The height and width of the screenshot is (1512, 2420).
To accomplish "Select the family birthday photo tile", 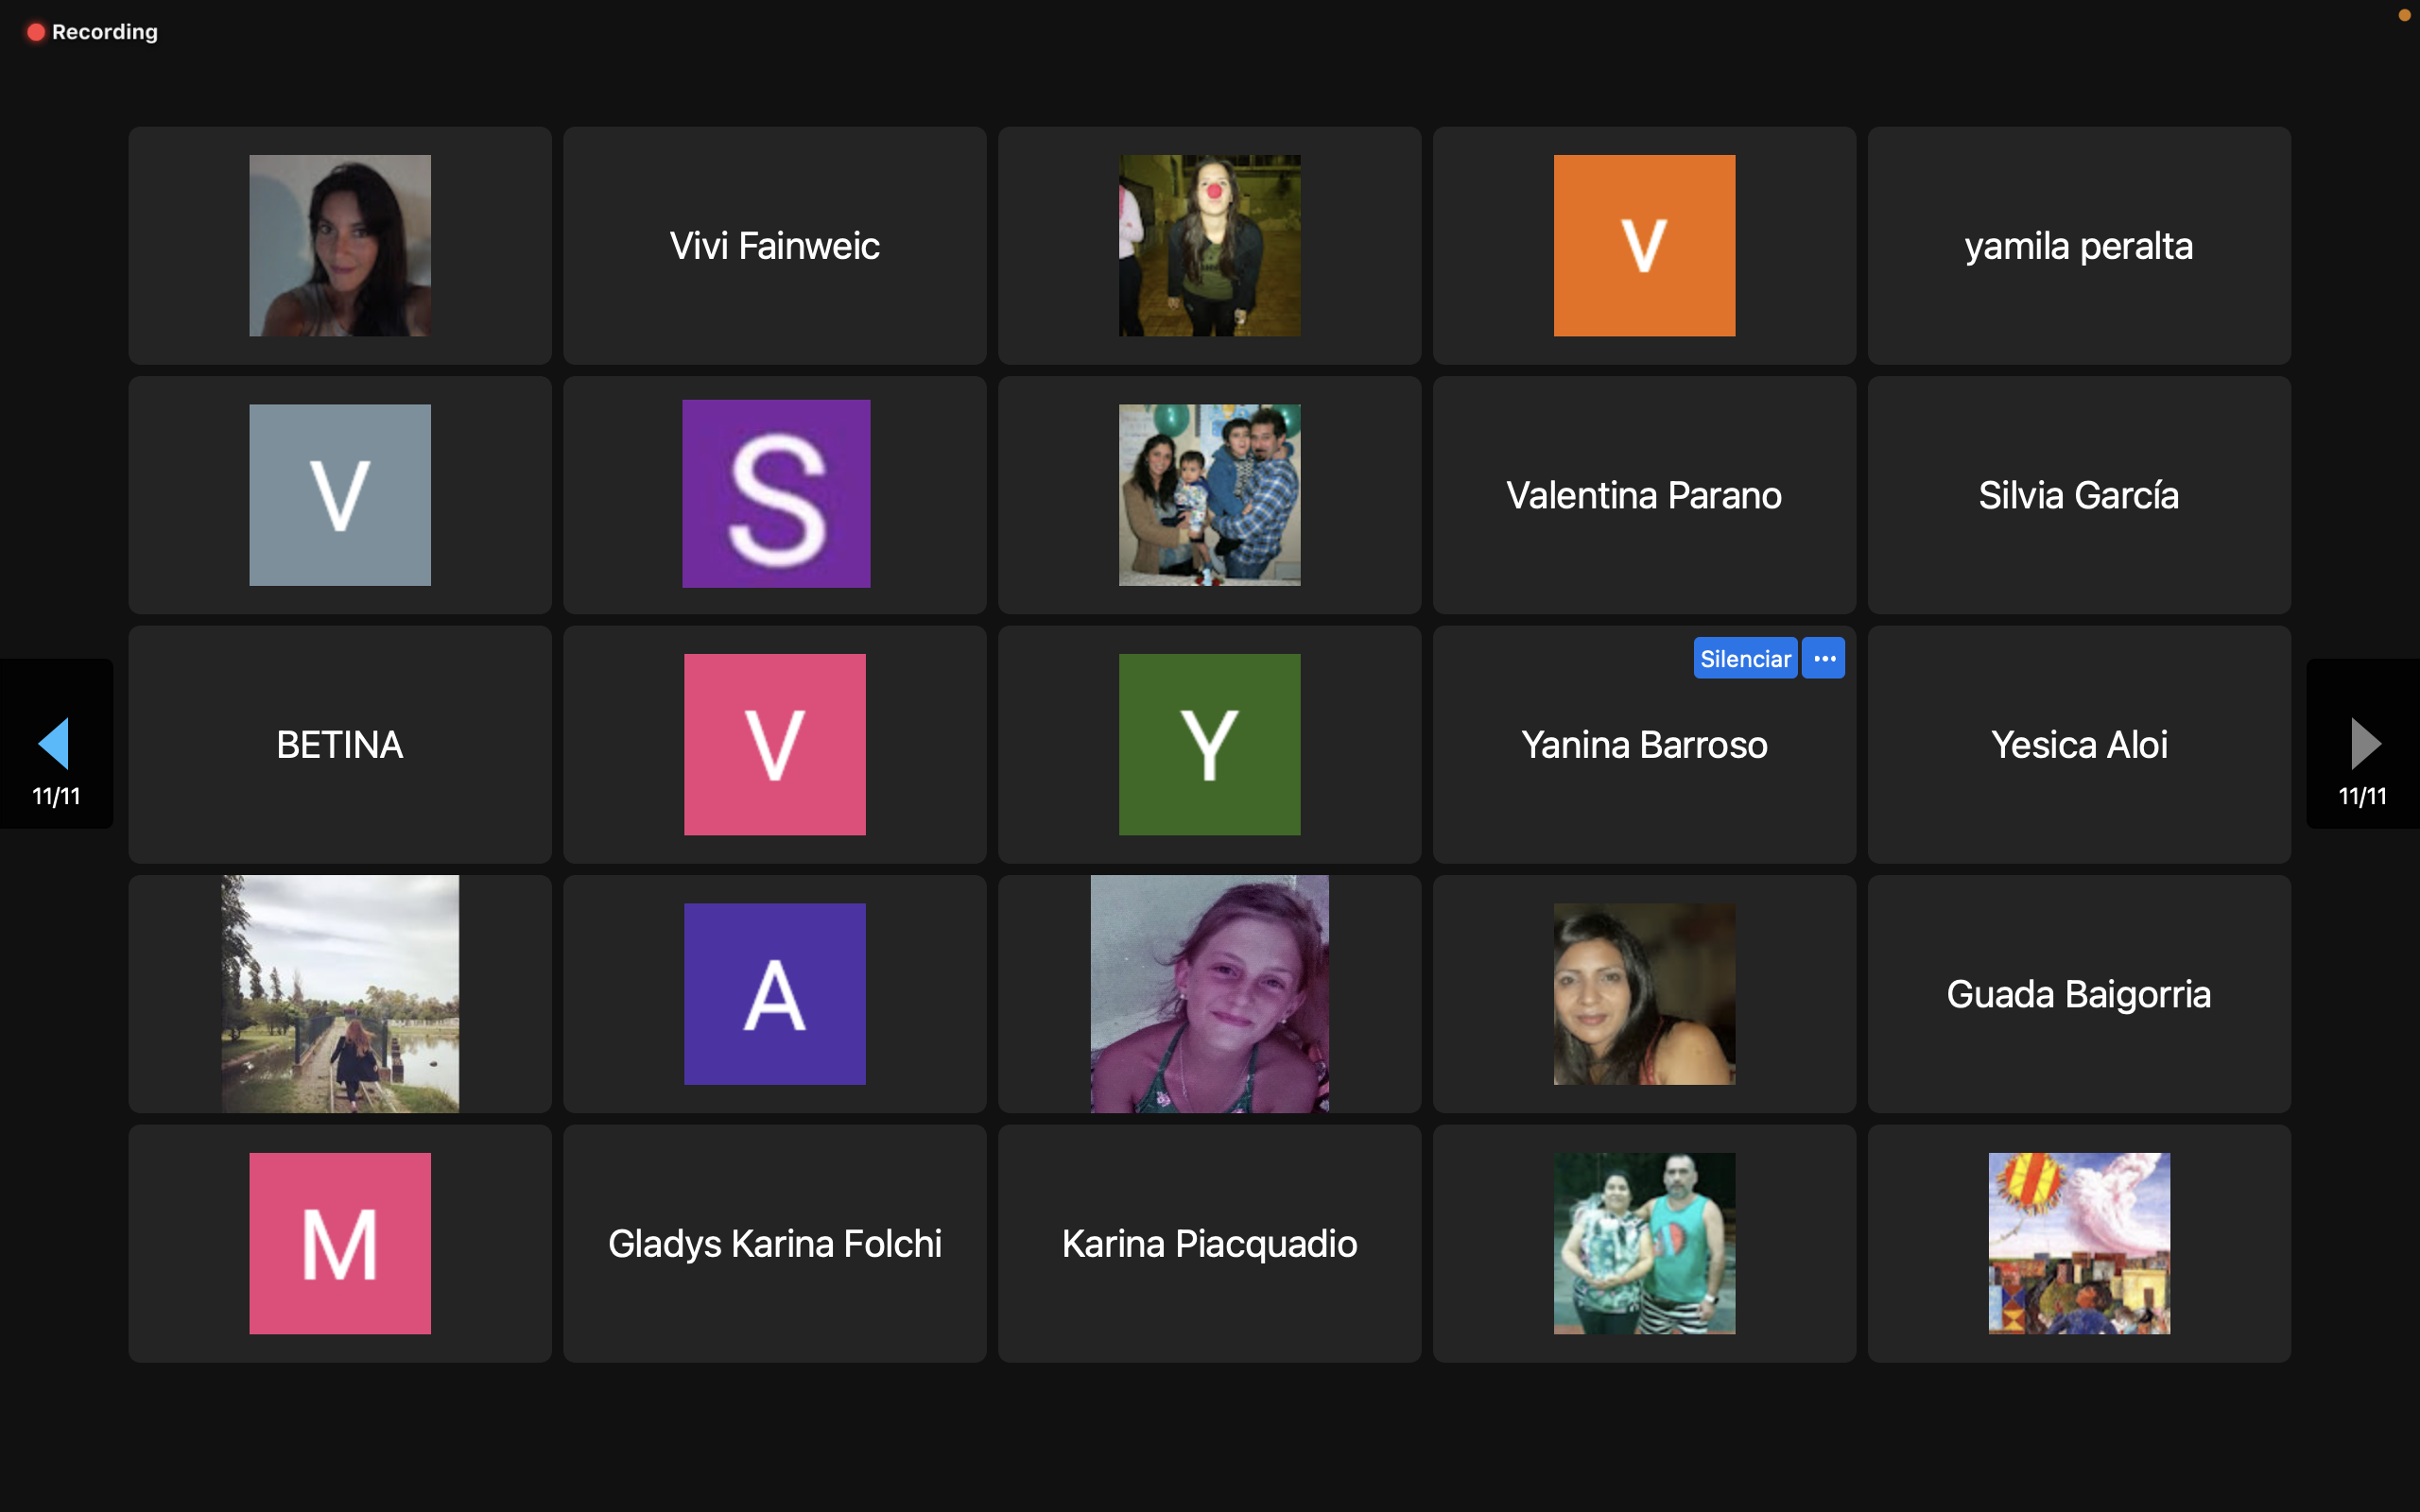I will (1210, 495).
